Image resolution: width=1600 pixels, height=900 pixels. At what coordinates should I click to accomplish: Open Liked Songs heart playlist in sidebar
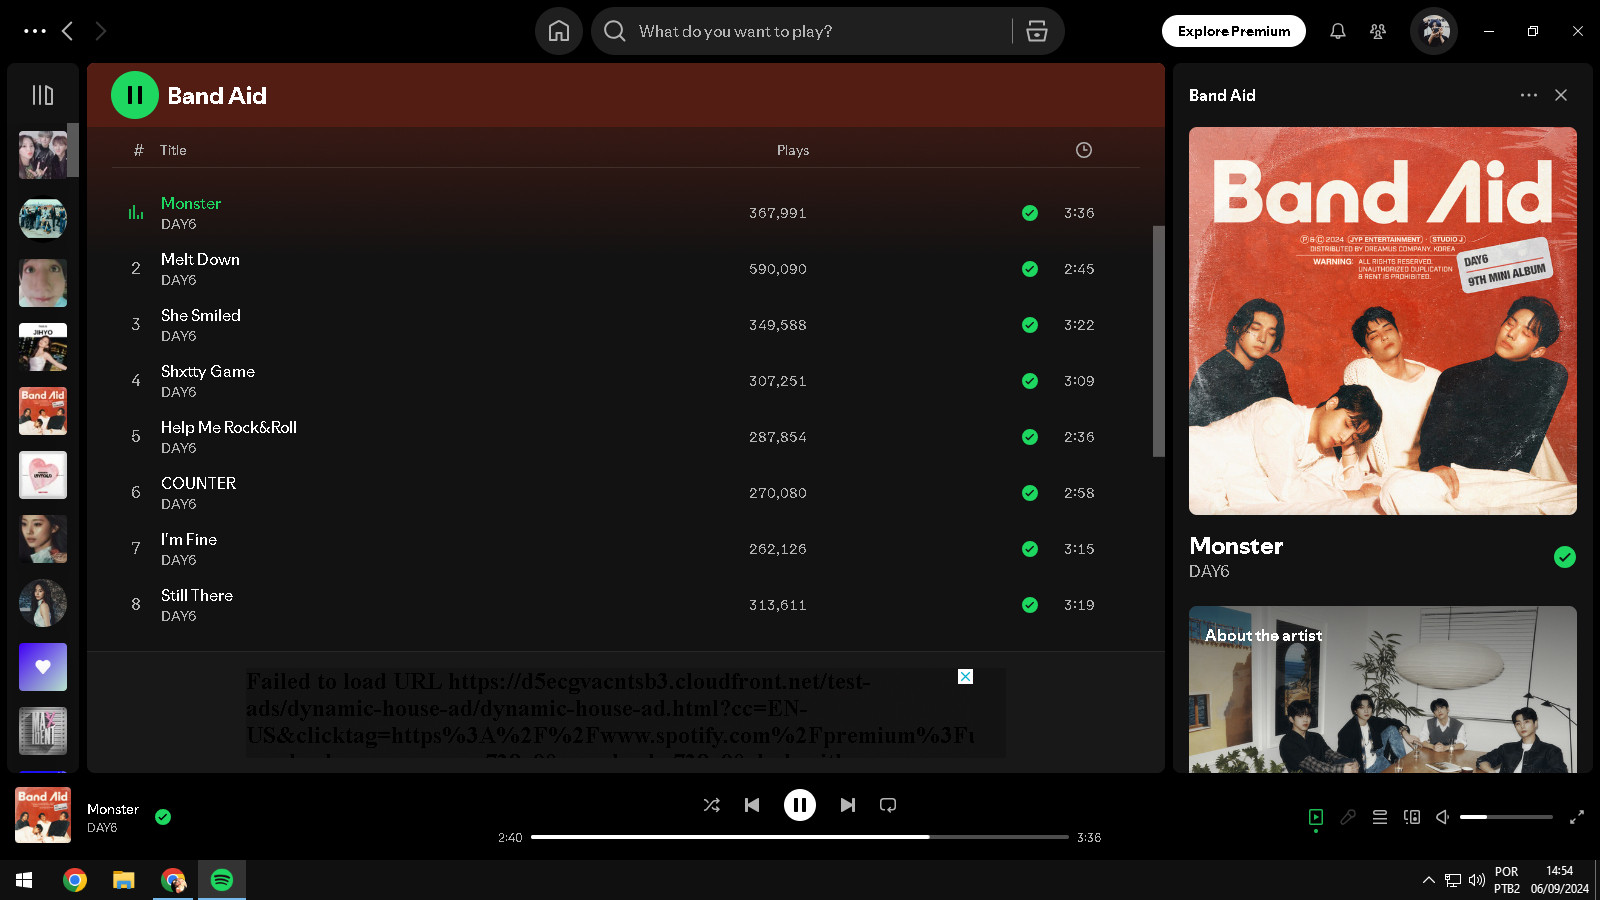pyautogui.click(x=43, y=667)
